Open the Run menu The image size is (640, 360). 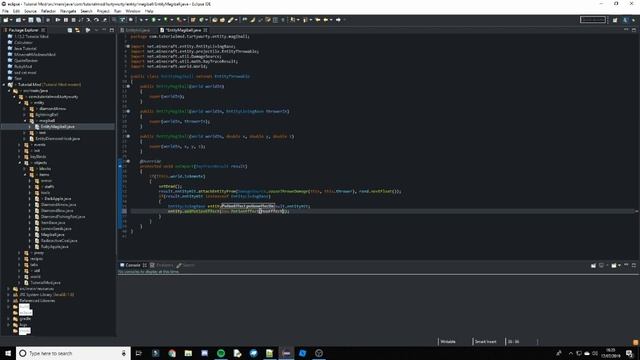tap(118, 11)
